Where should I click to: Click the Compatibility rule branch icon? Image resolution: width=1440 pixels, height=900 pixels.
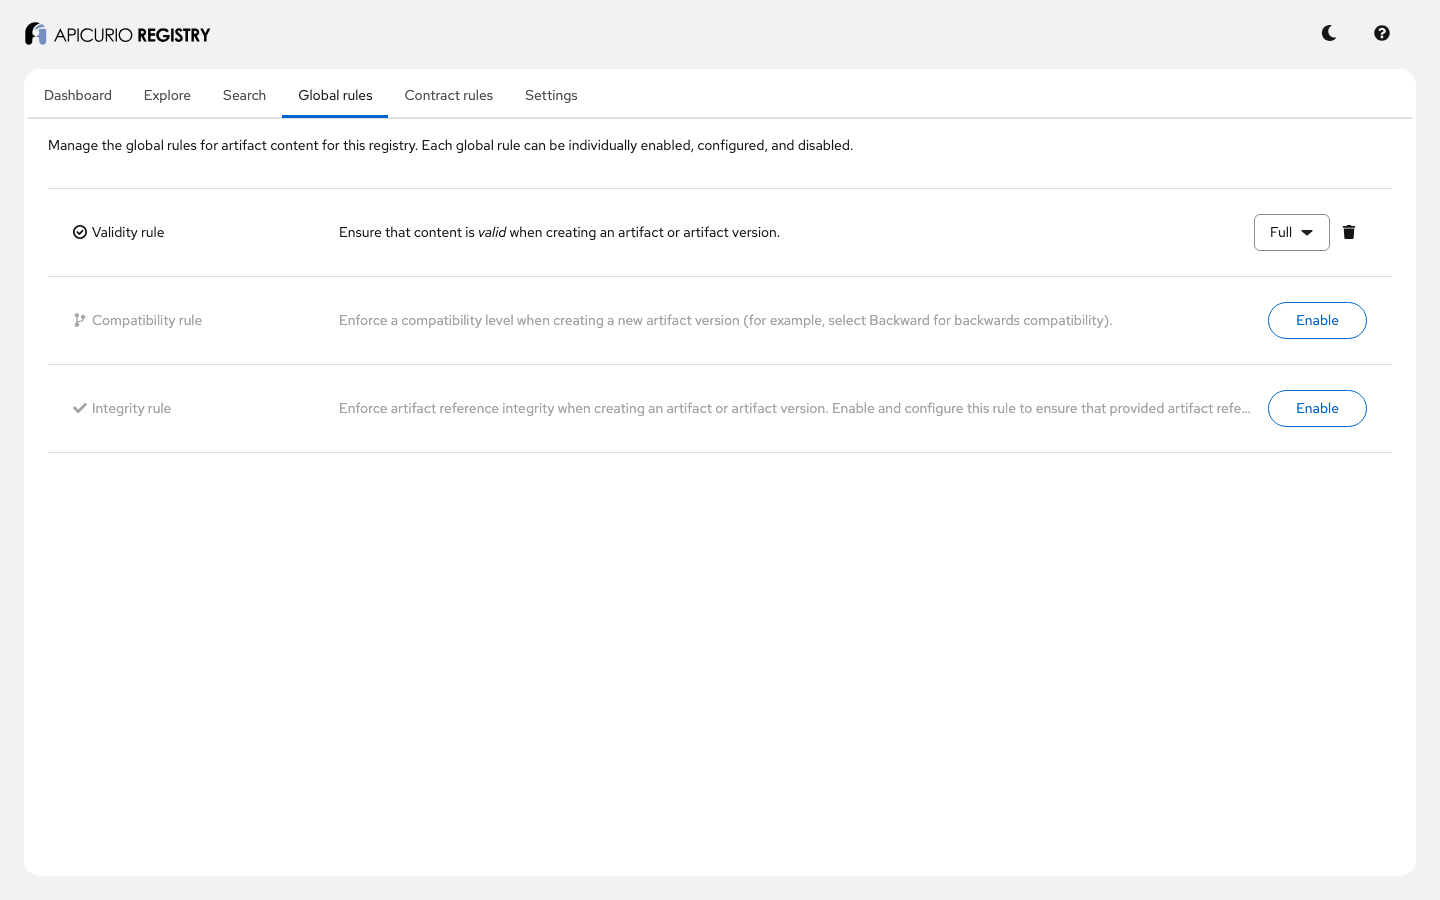click(x=79, y=320)
